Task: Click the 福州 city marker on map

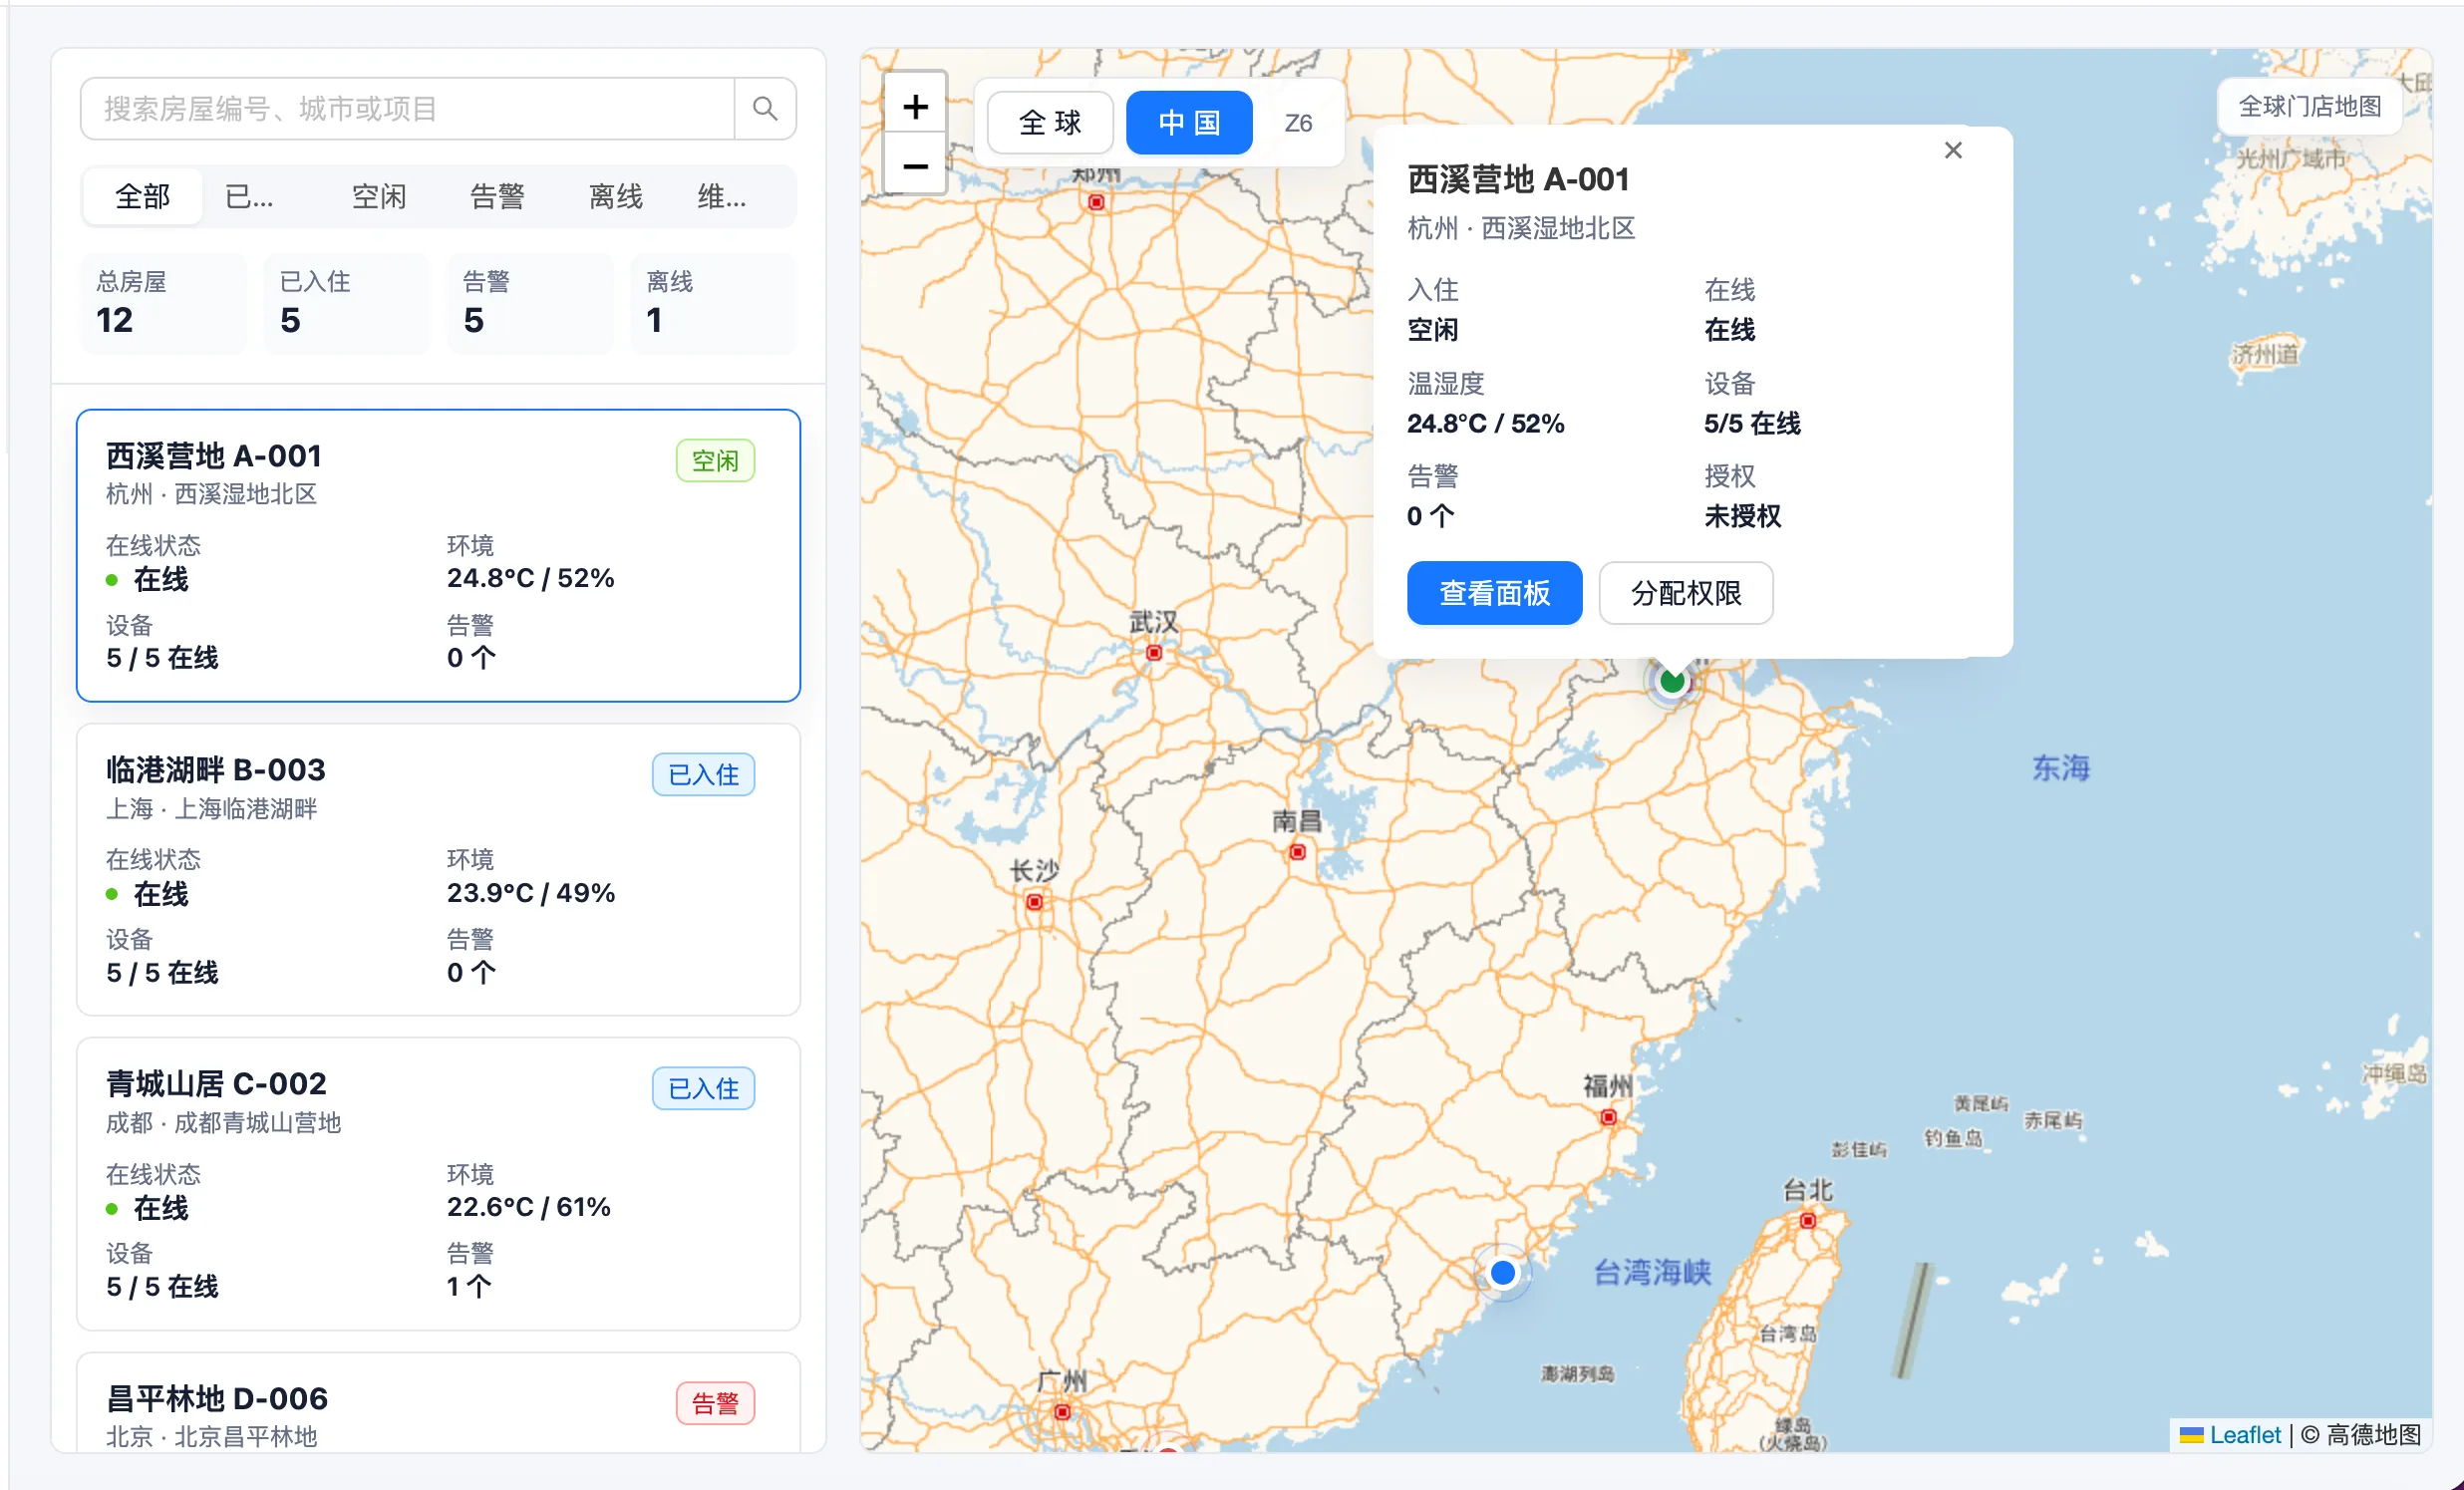Action: 1609,1117
